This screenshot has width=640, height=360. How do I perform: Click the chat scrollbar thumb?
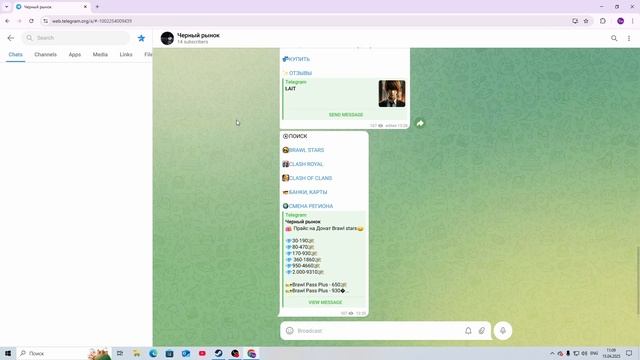coord(638,280)
